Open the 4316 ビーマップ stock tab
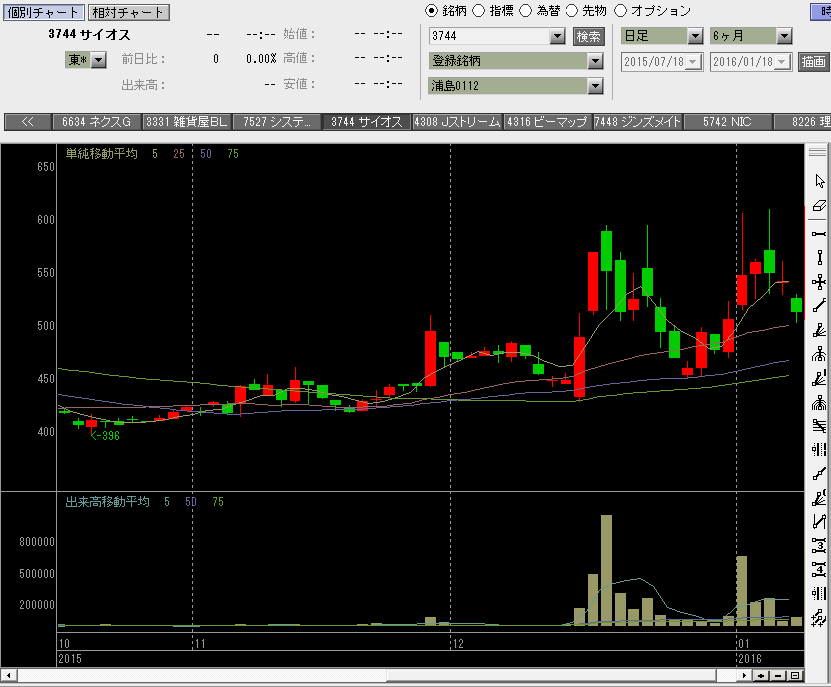The width and height of the screenshot is (831, 687). tap(547, 122)
